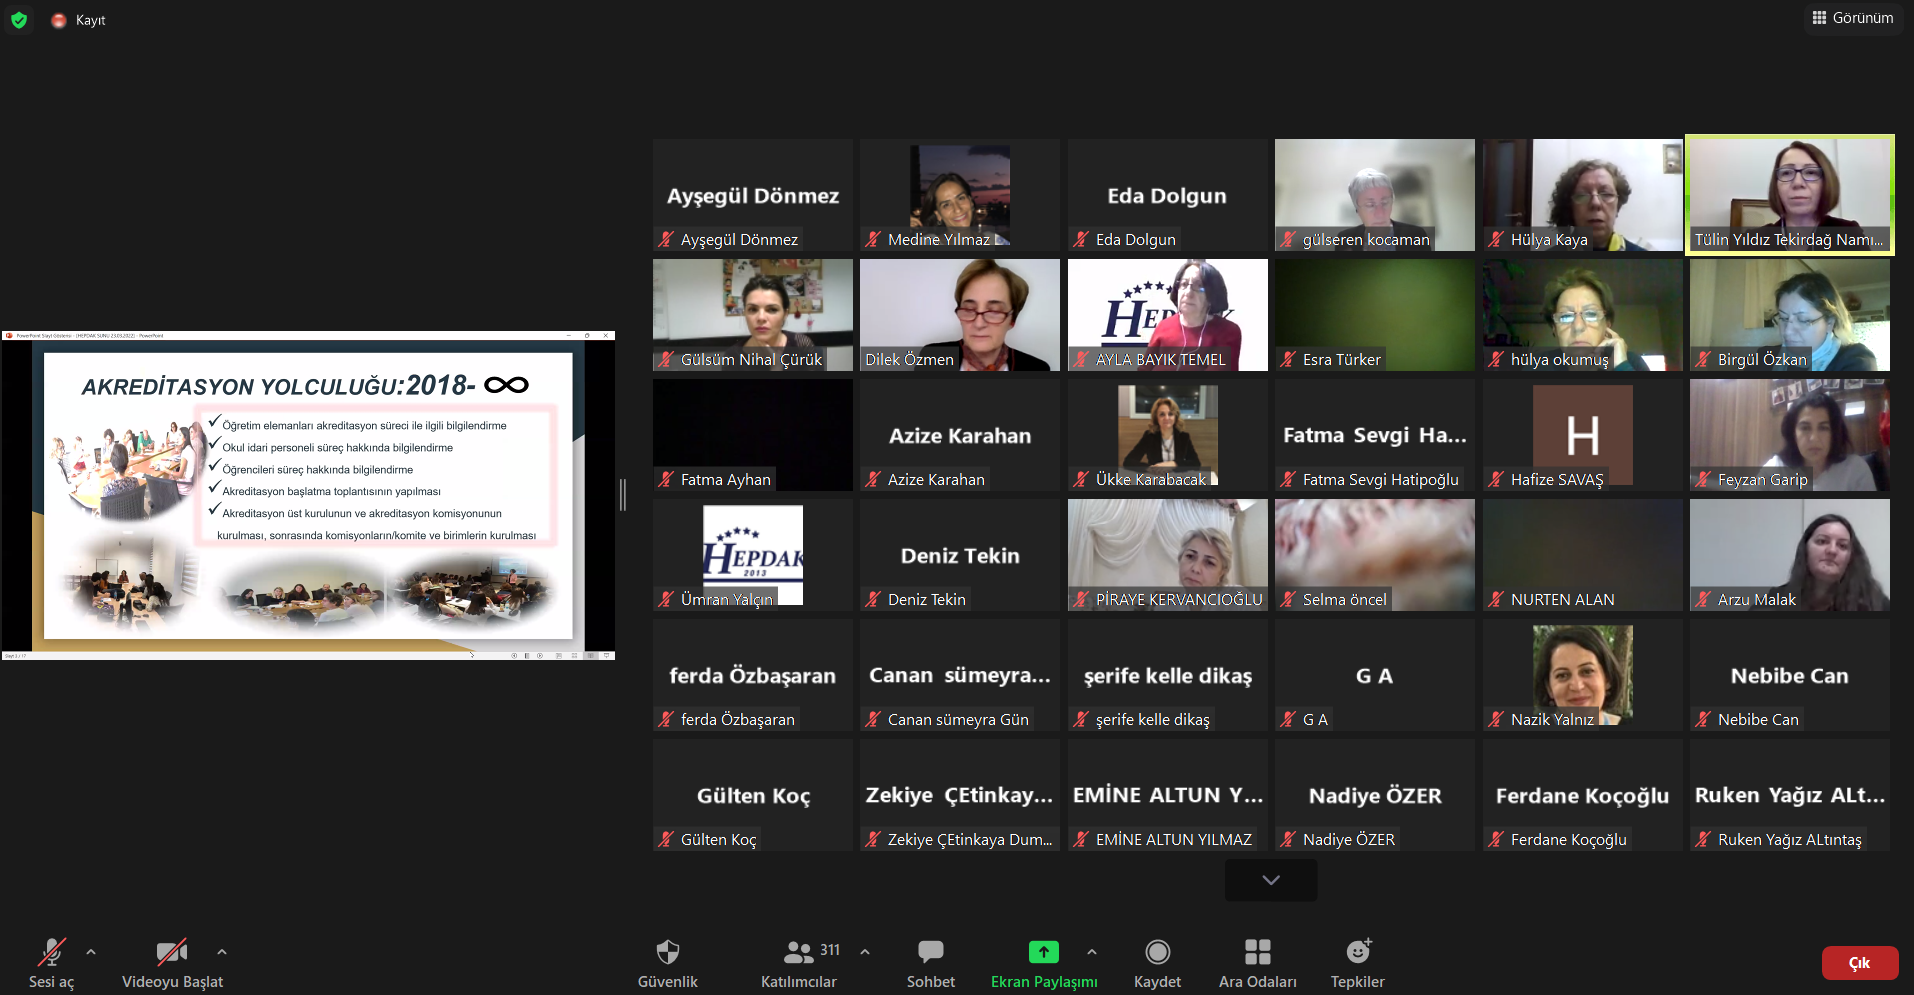The height and width of the screenshot is (995, 1914).
Task: Click the red Kayıt recording indicator
Action: pos(59,20)
